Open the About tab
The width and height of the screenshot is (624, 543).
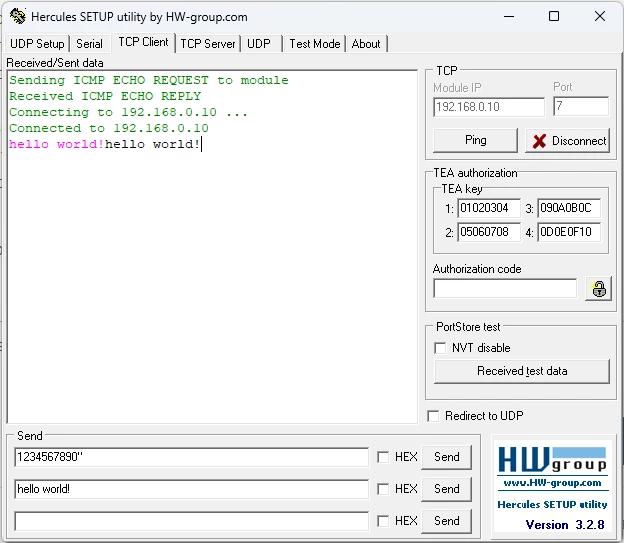tap(366, 43)
